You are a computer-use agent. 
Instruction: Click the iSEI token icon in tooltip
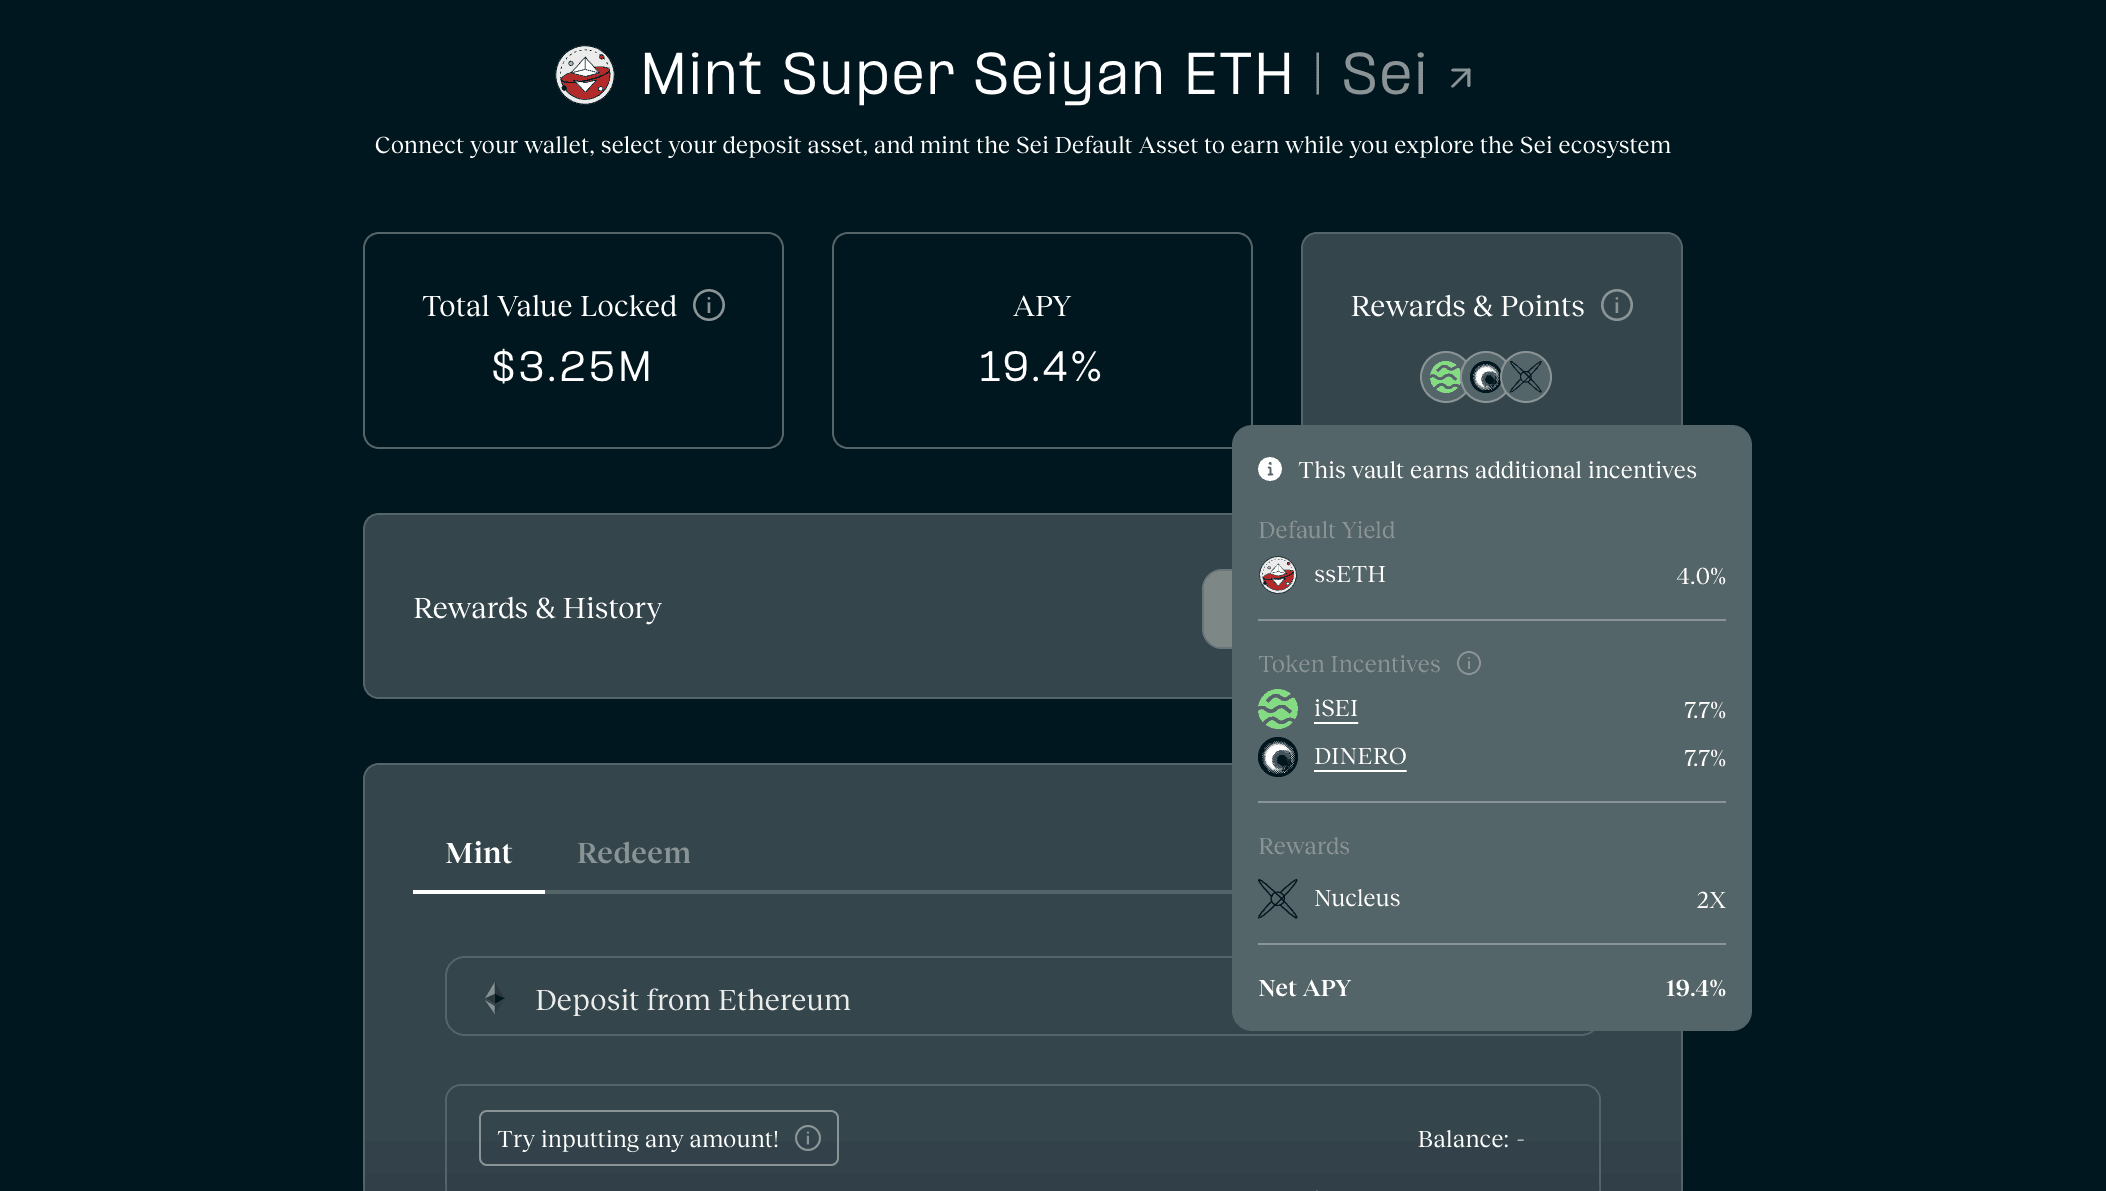coord(1278,709)
